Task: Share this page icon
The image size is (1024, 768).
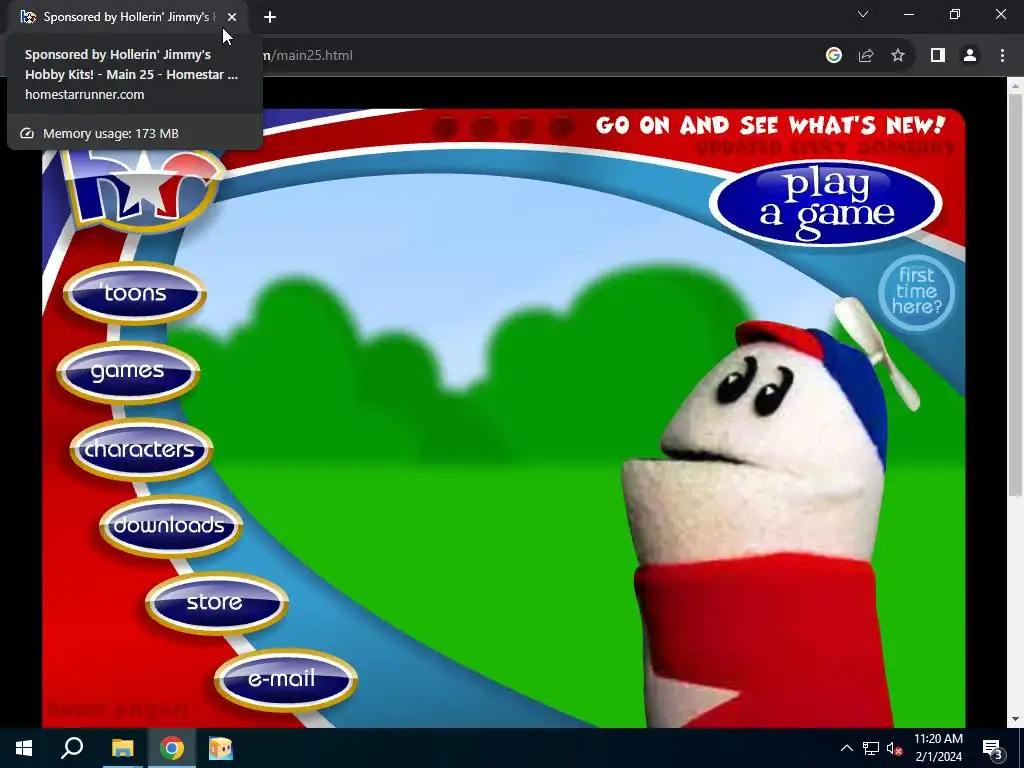Action: [x=866, y=56]
